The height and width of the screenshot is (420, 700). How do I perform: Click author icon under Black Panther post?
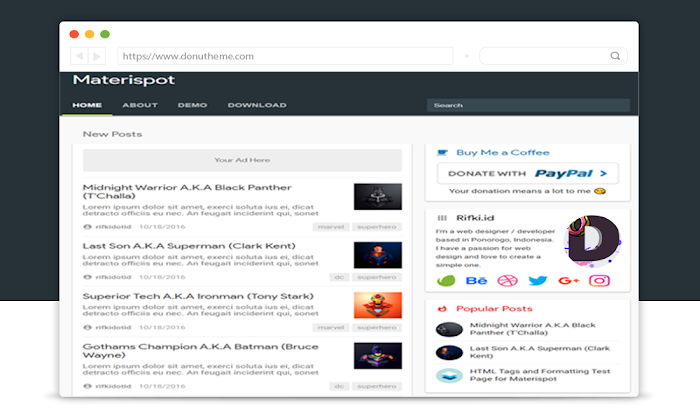click(x=88, y=227)
